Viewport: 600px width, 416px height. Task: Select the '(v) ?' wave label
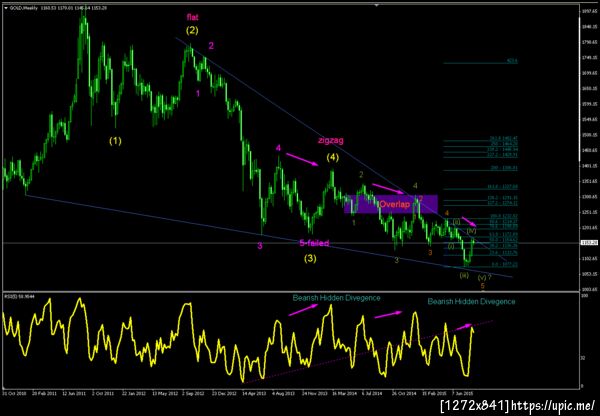tap(484, 277)
